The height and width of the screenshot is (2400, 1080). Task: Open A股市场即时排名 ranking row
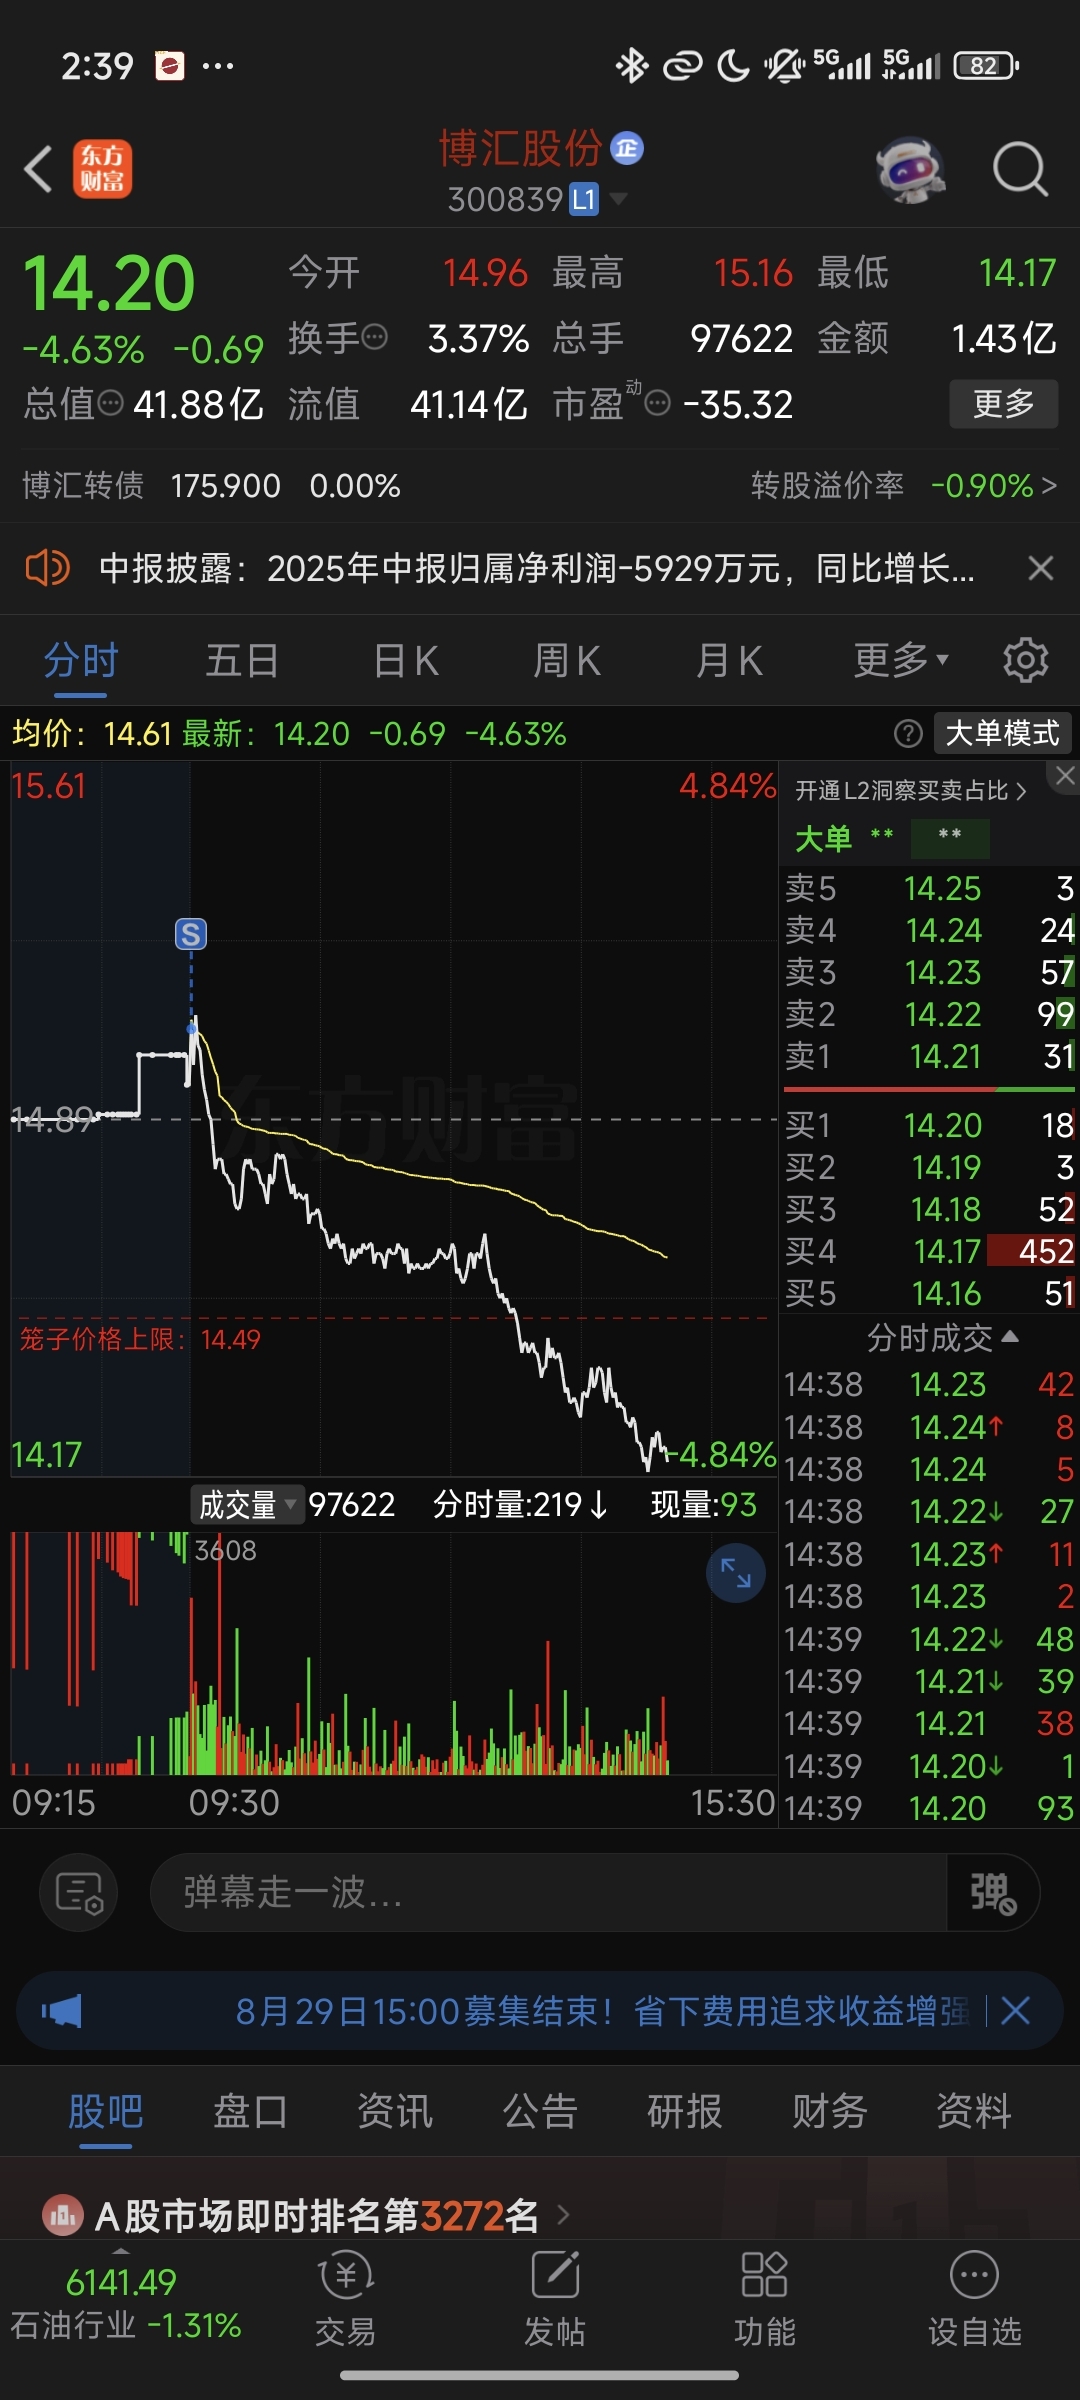tap(308, 2216)
